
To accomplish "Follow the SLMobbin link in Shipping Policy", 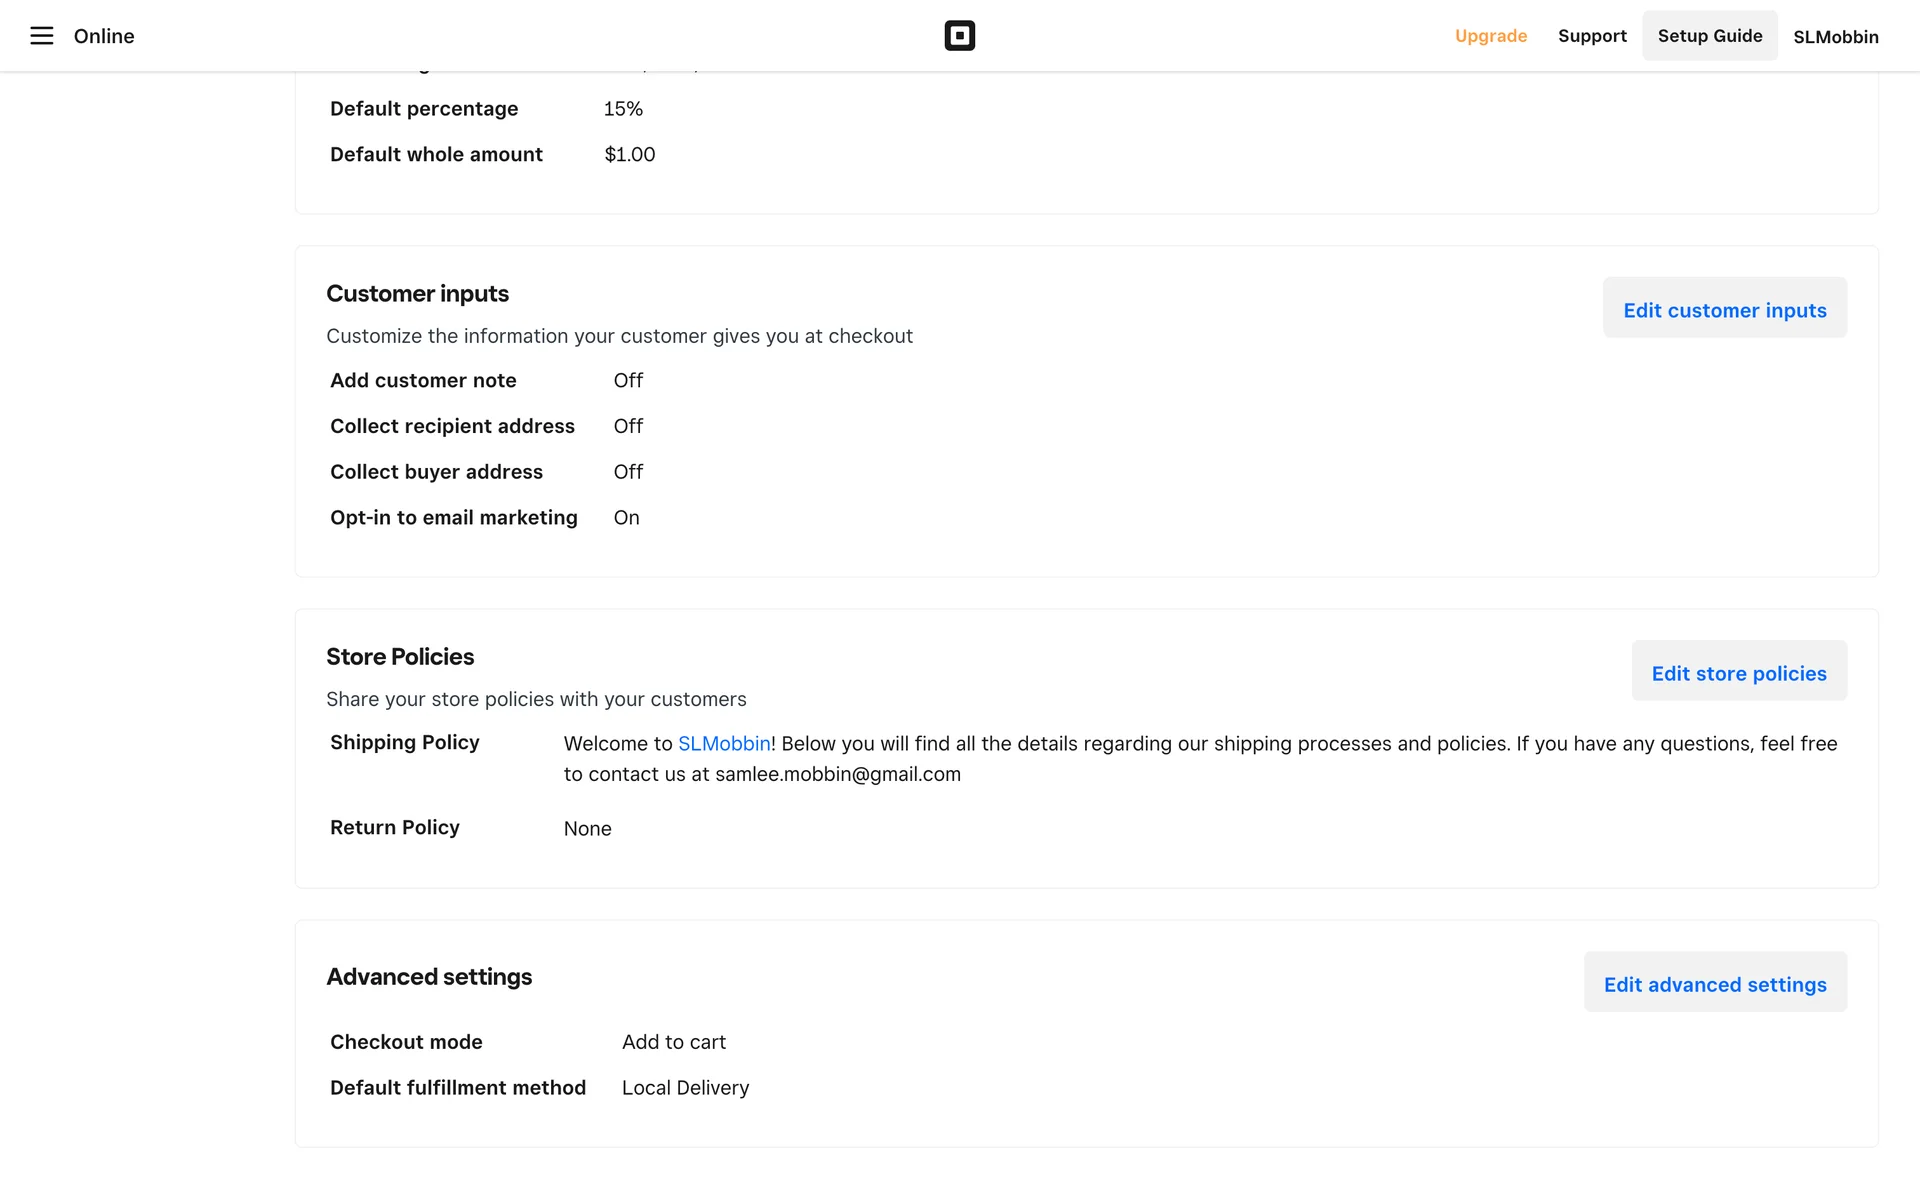I will 724,744.
